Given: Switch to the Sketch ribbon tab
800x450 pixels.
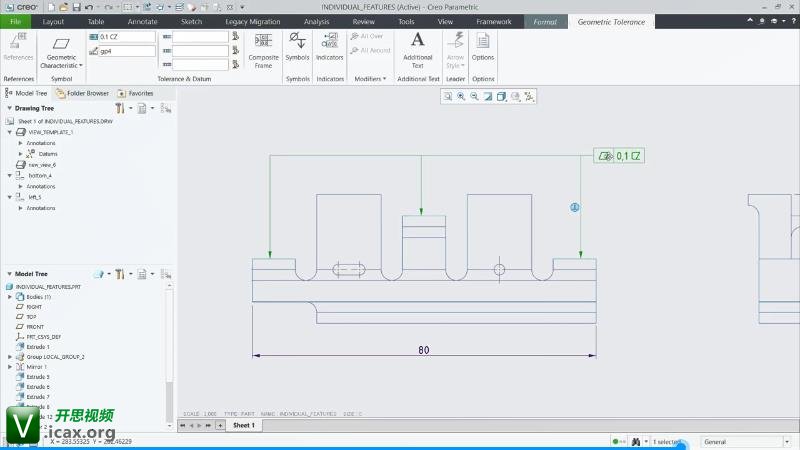Looking at the screenshot, I should click(x=191, y=21).
